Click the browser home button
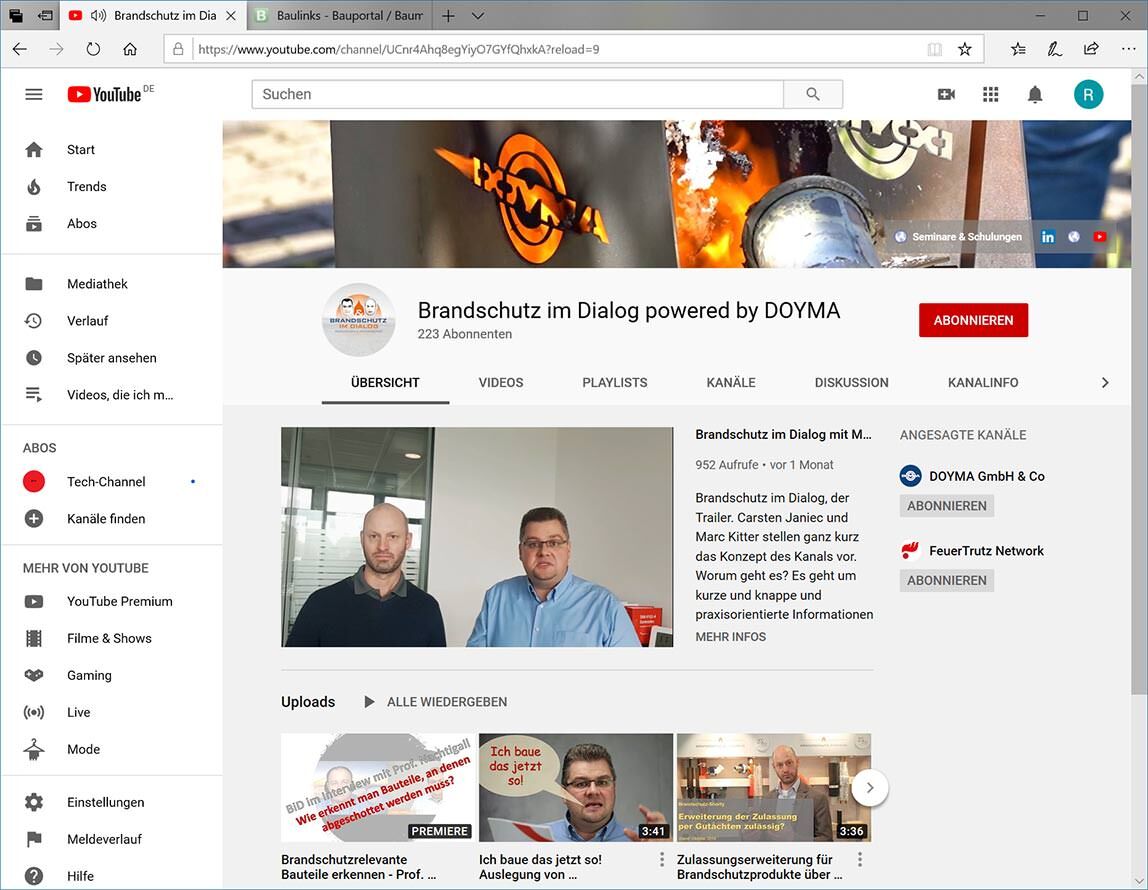1148x890 pixels. pyautogui.click(x=130, y=49)
